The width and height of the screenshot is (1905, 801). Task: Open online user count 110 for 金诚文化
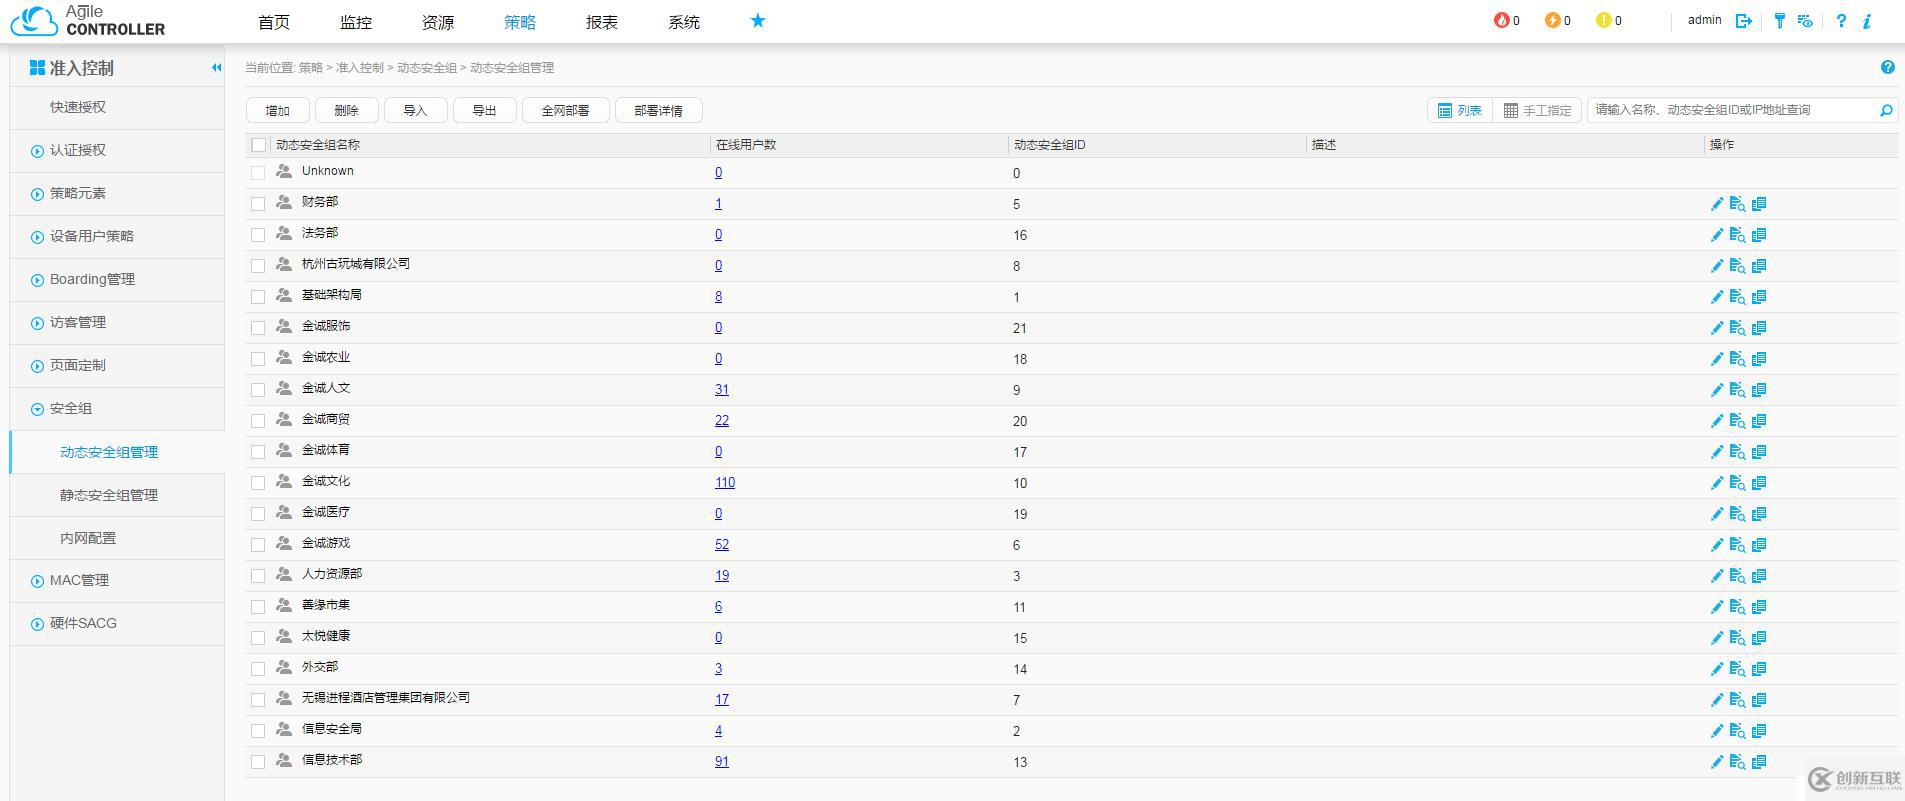pos(725,483)
